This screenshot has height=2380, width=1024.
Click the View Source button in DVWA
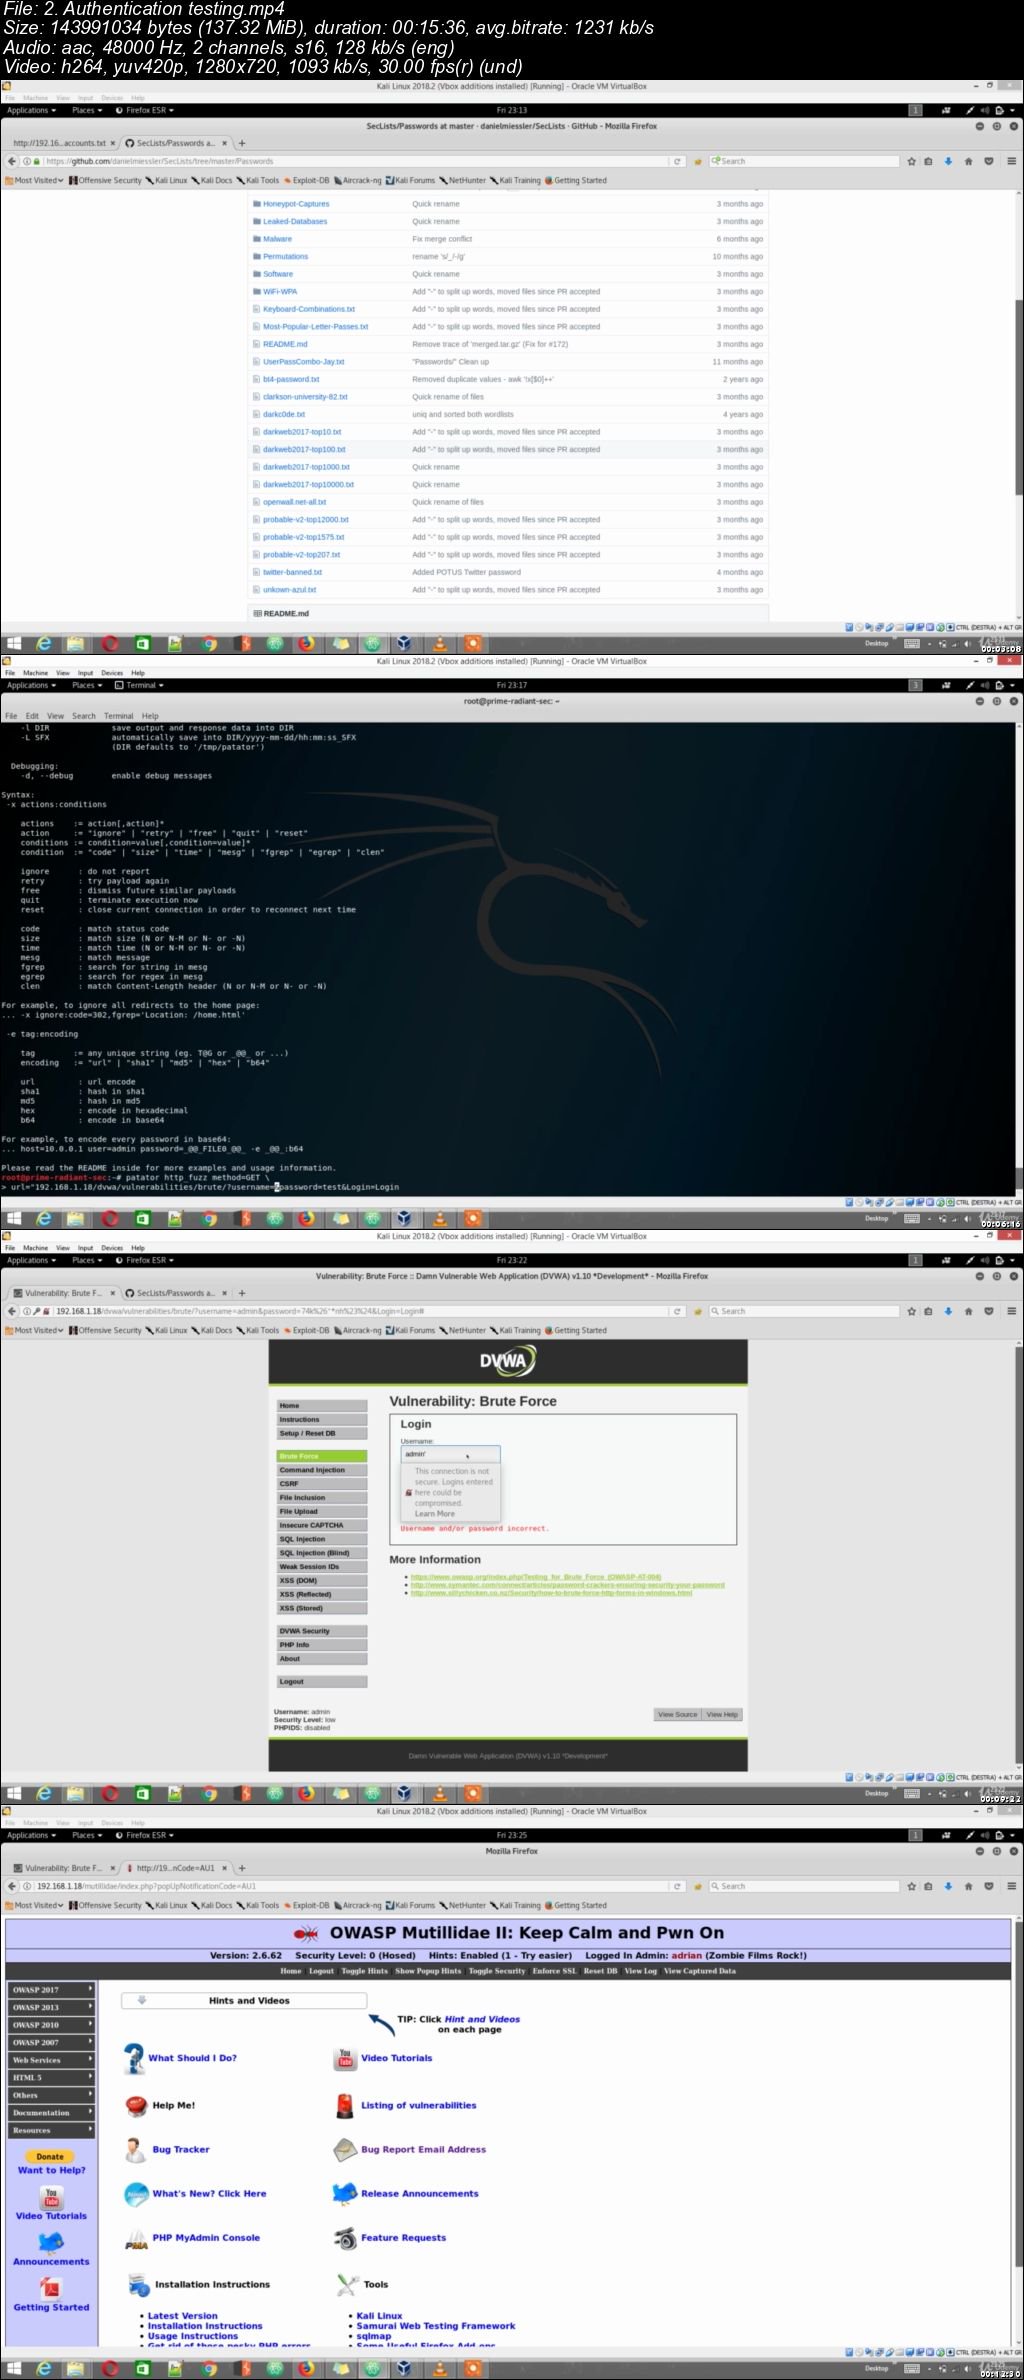(677, 1714)
